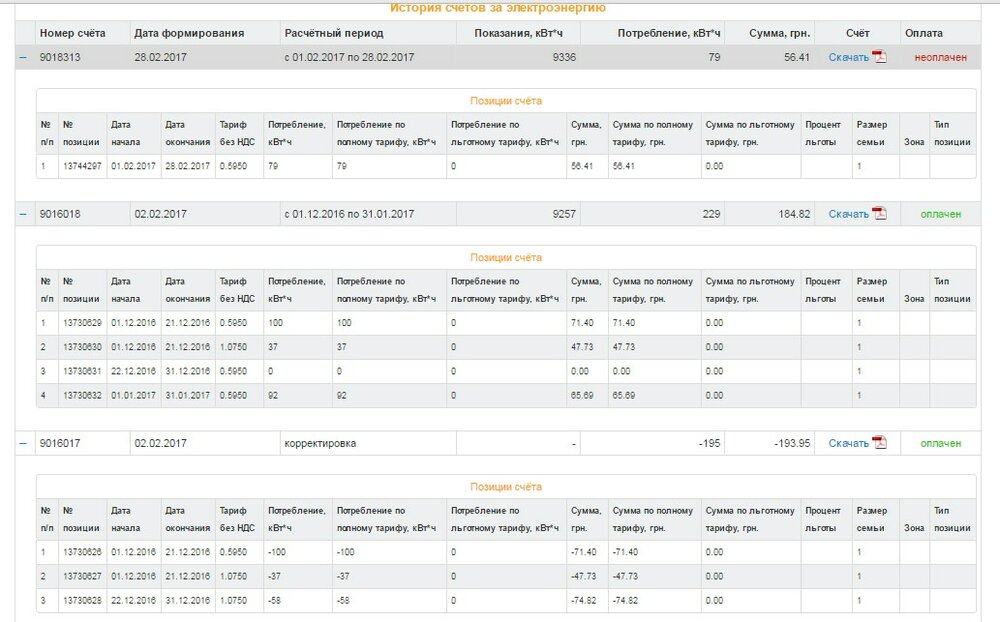Select invoice number 9016018
This screenshot has height=622, width=1000.
click(60, 214)
